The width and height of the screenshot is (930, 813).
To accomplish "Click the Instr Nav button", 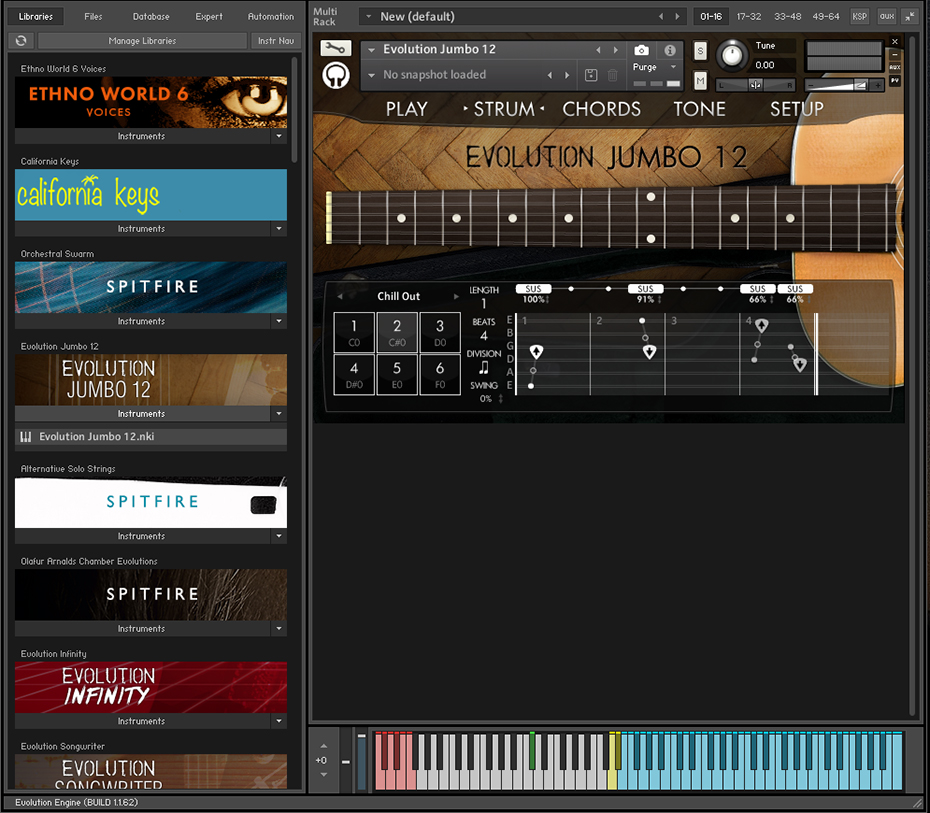I will [276, 40].
